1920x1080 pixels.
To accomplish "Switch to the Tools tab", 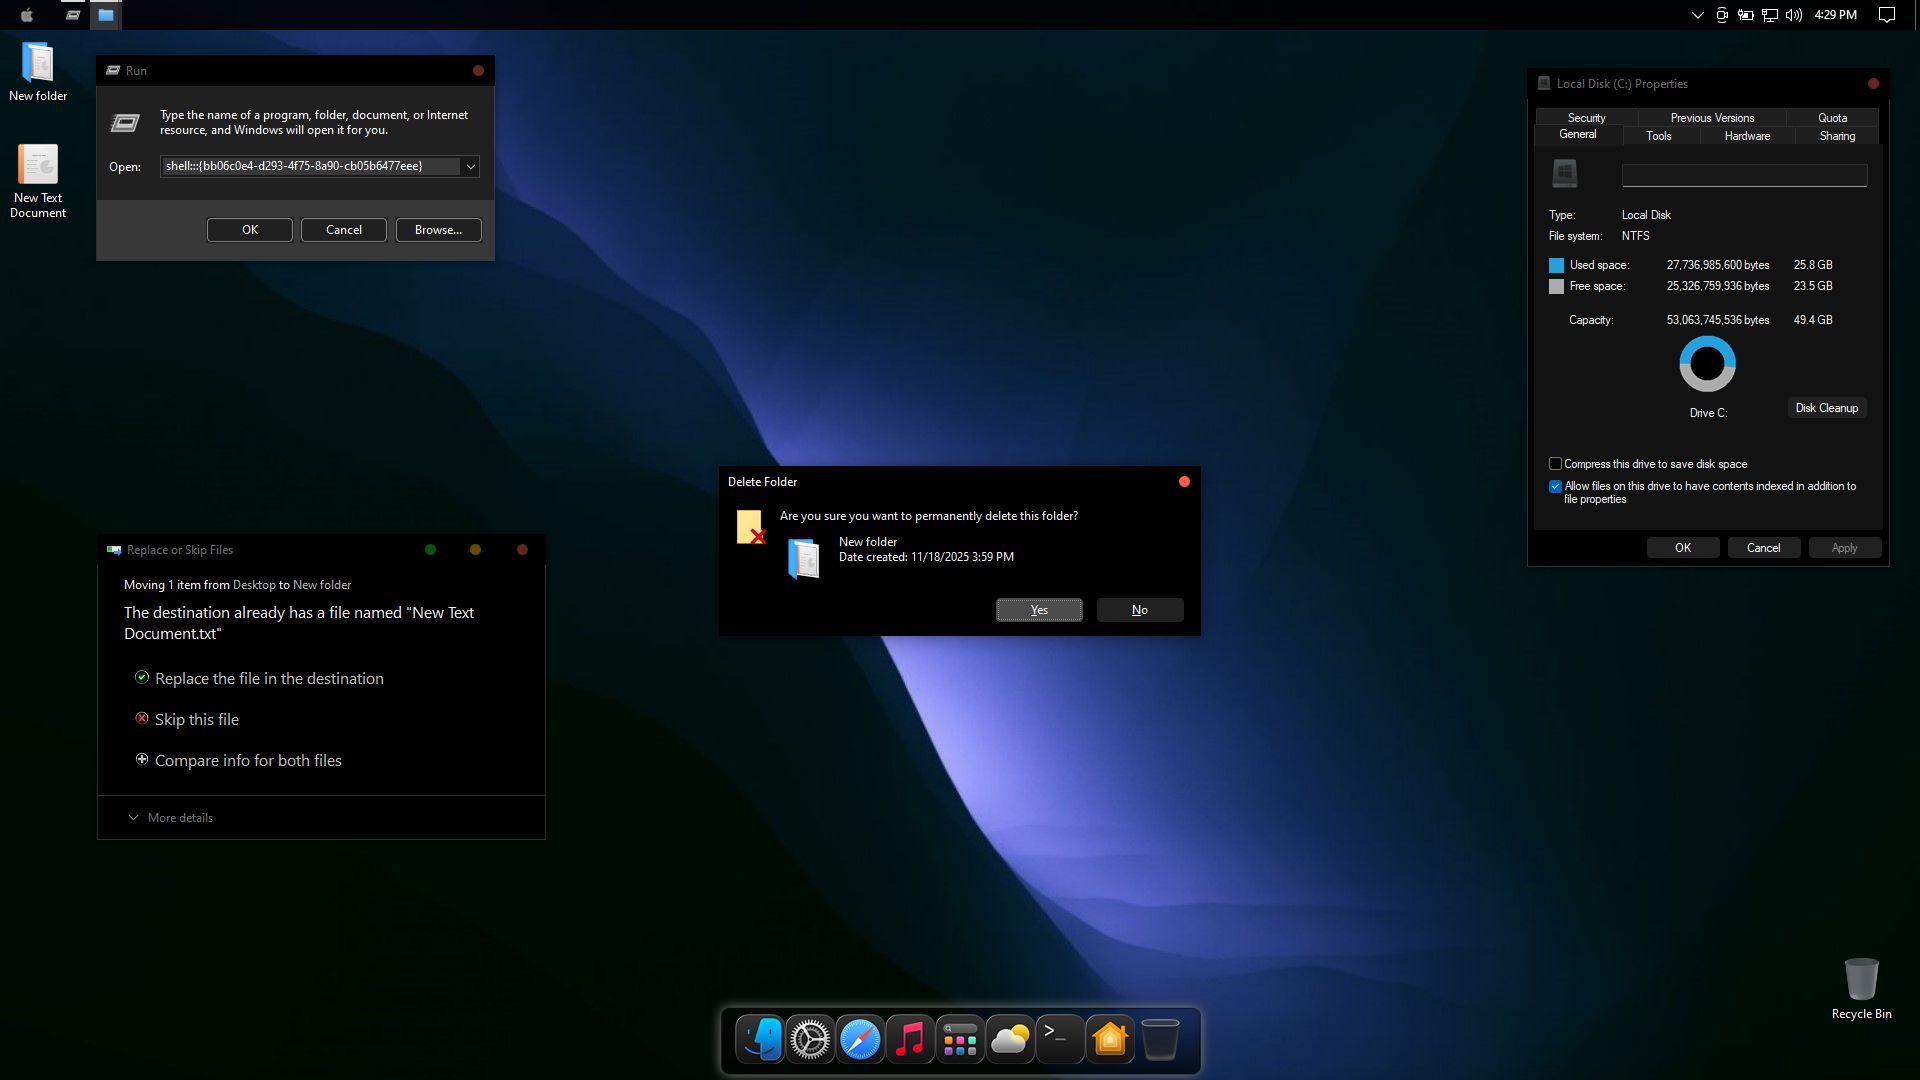I will click(x=1658, y=136).
